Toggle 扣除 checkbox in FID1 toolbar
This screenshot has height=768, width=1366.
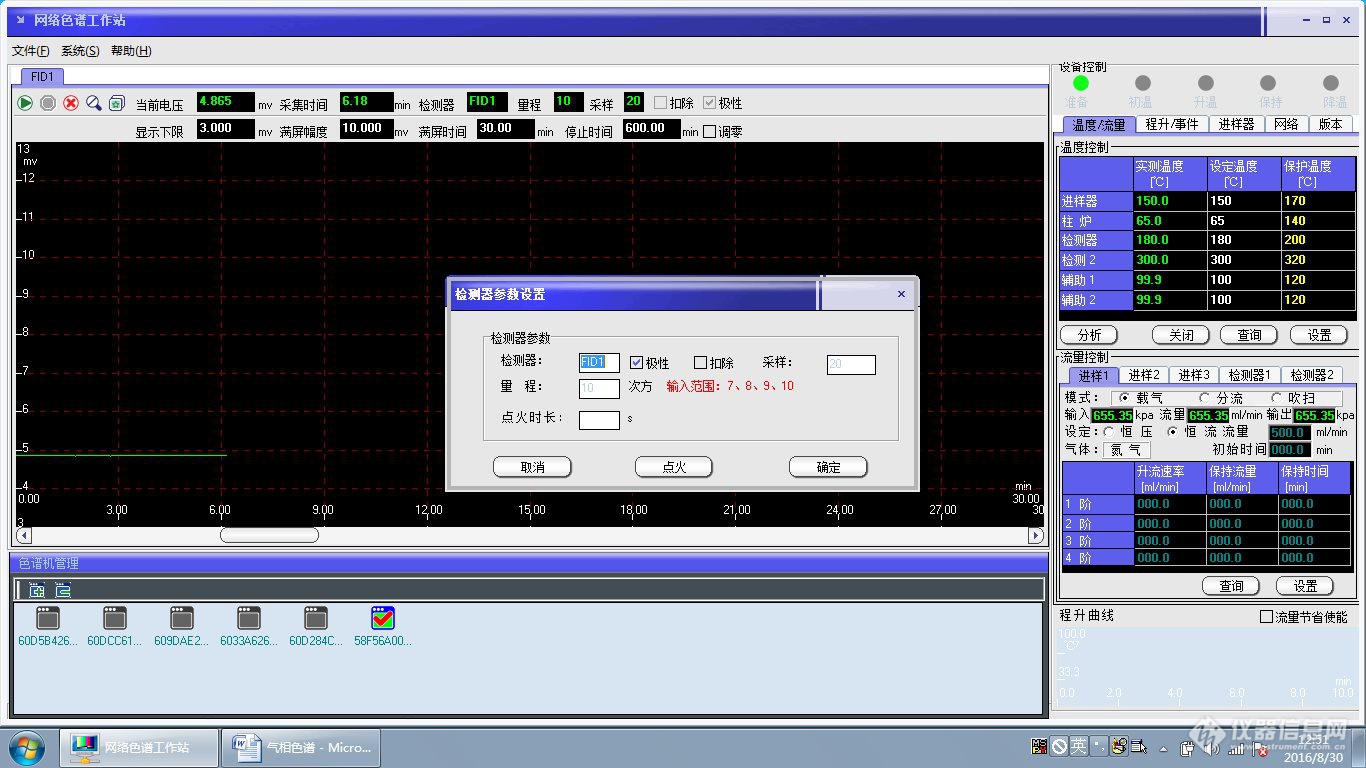coord(660,103)
